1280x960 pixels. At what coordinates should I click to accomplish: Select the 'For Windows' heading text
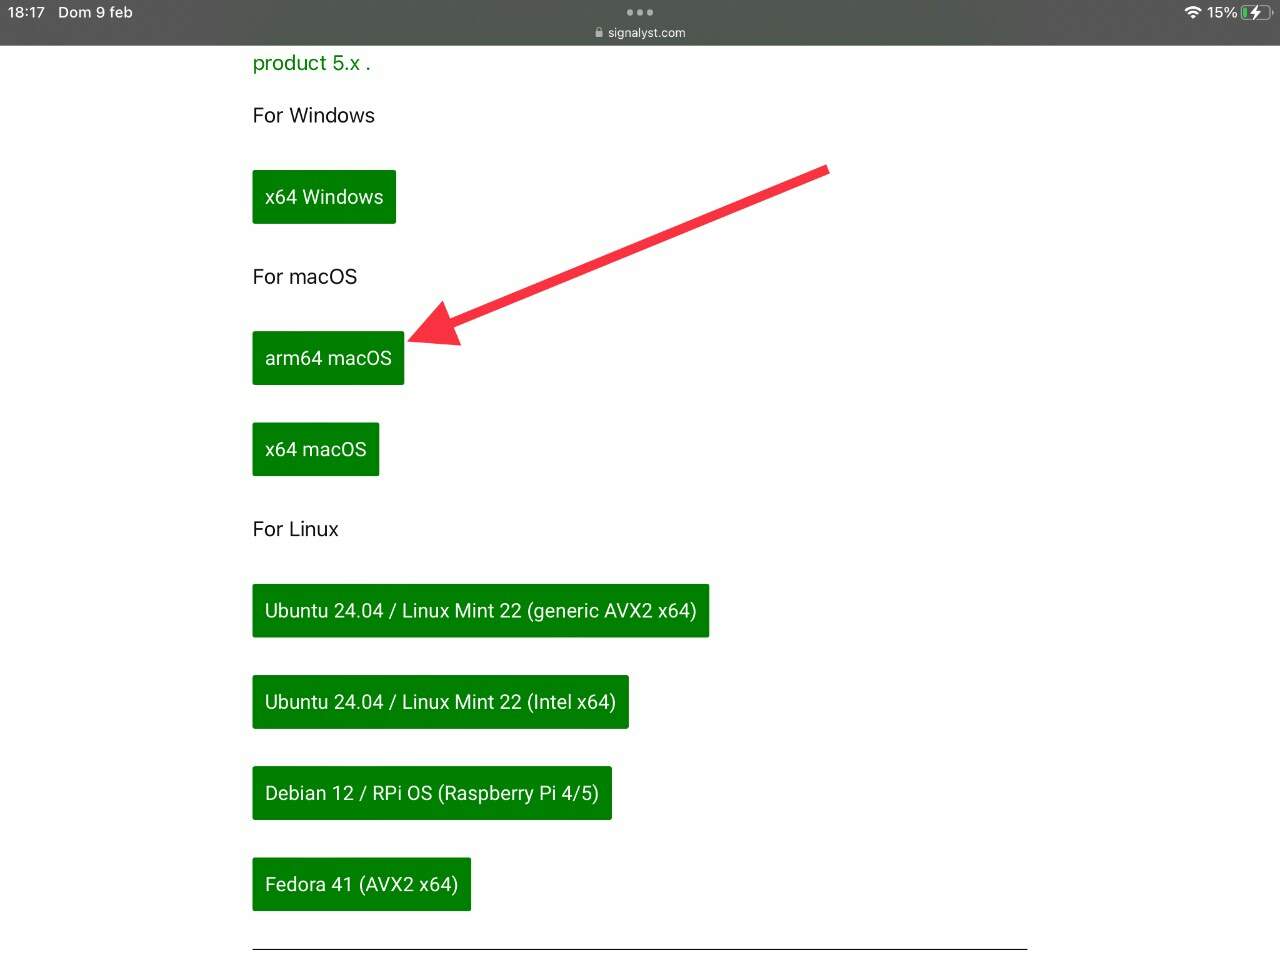[x=313, y=115]
